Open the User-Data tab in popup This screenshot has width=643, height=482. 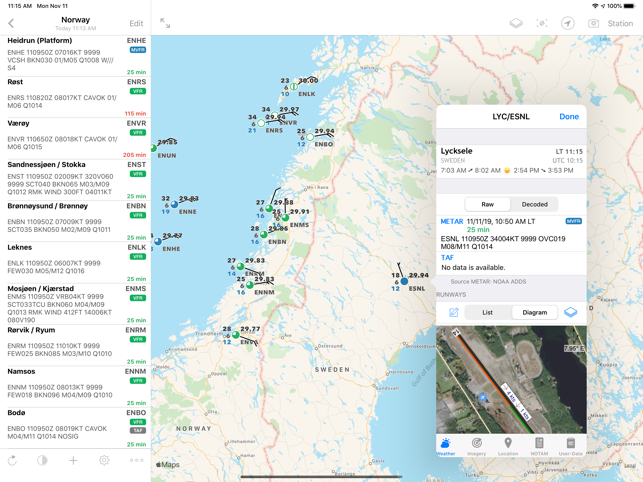pyautogui.click(x=570, y=447)
